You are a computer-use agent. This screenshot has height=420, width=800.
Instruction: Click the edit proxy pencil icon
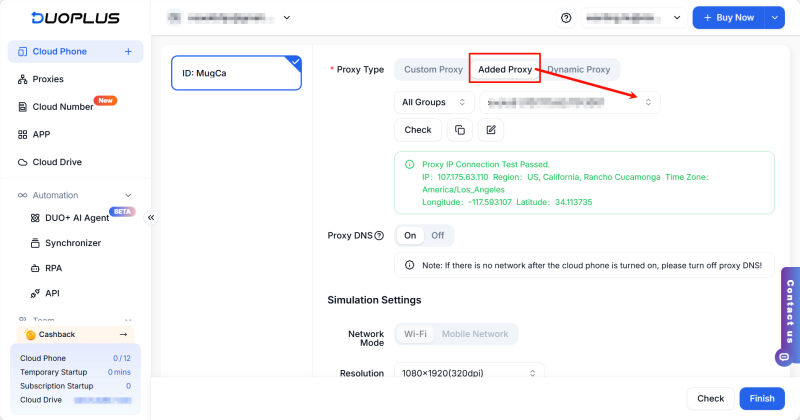pyautogui.click(x=490, y=130)
